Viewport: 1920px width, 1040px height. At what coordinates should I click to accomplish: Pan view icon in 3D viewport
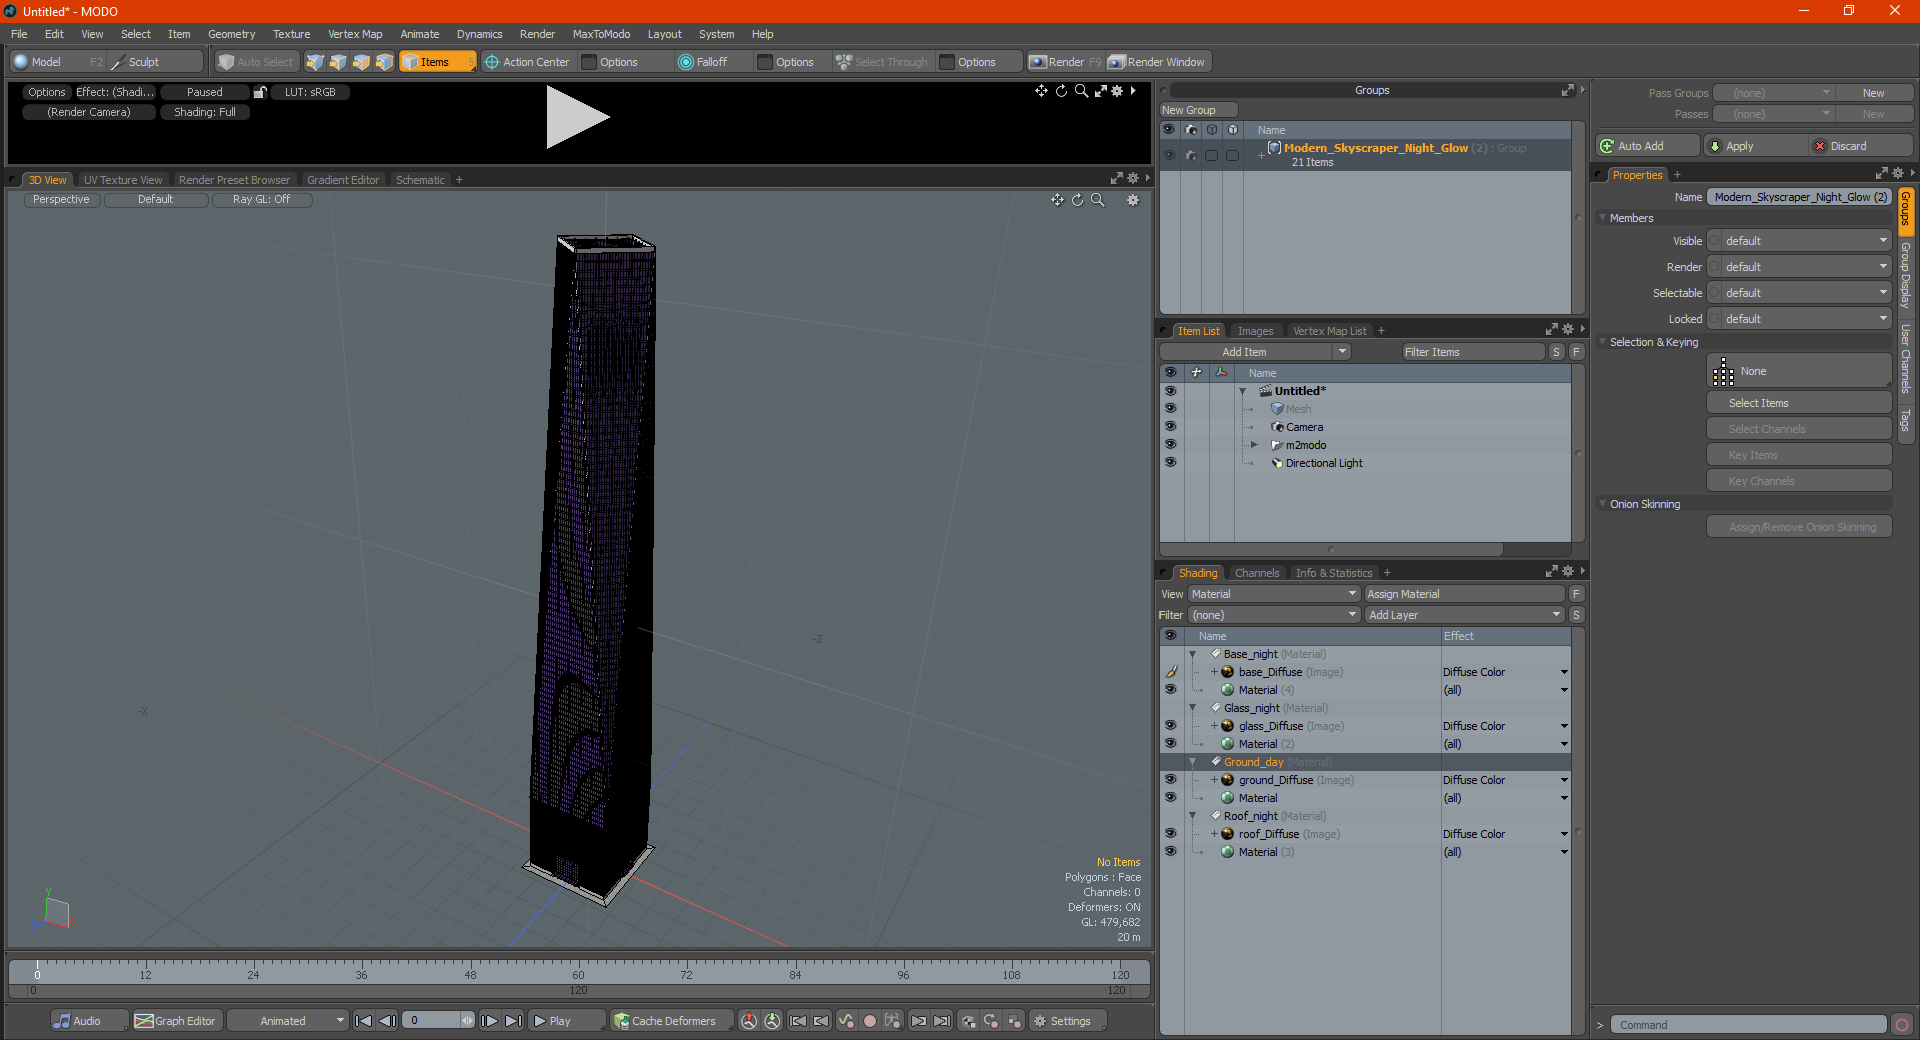[x=1057, y=200]
